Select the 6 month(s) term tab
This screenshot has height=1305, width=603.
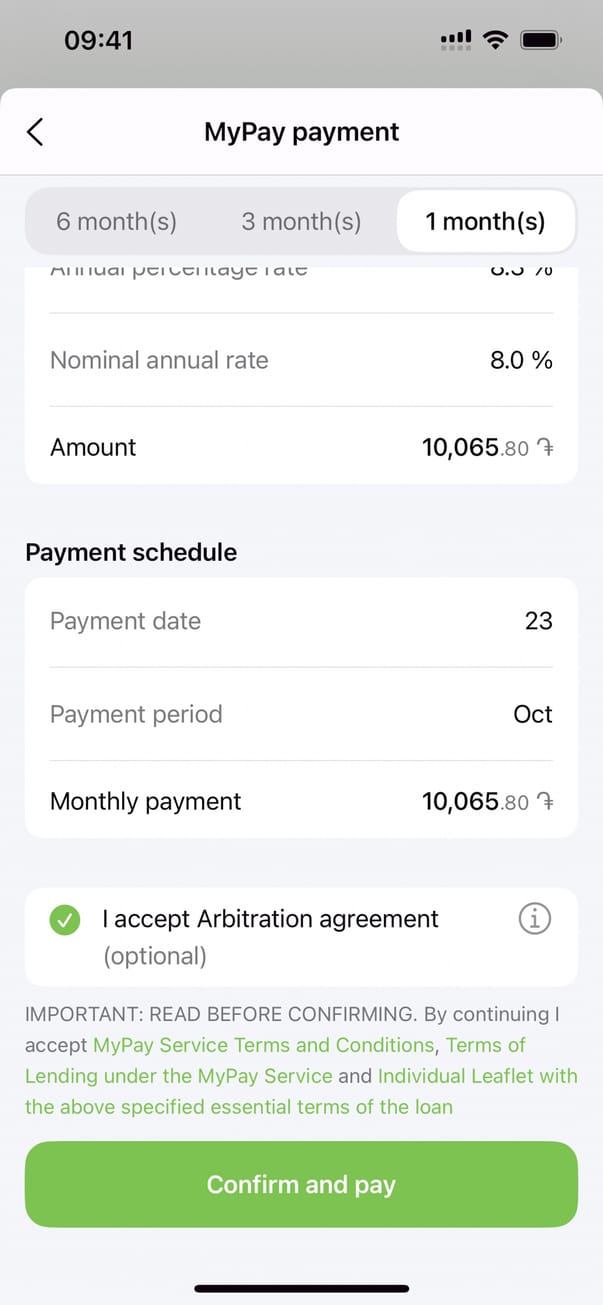(x=116, y=221)
